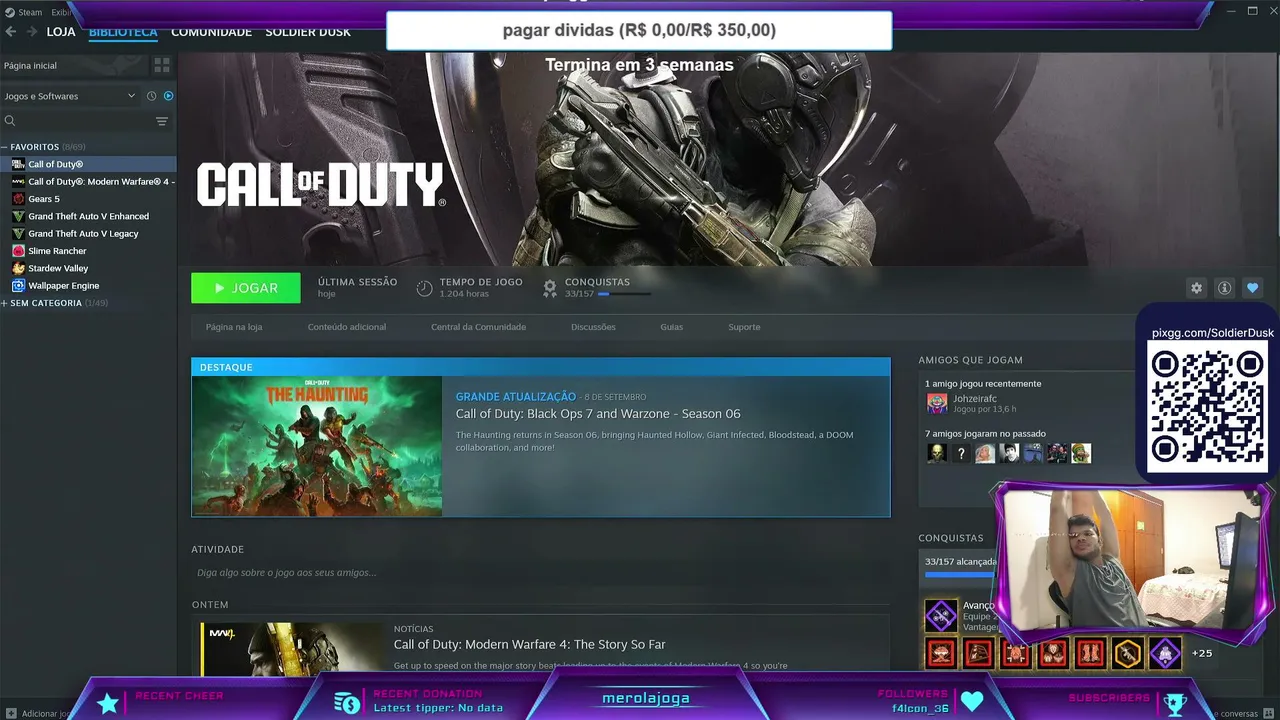
Task: Click the skull avatar friend
Action: [937, 454]
